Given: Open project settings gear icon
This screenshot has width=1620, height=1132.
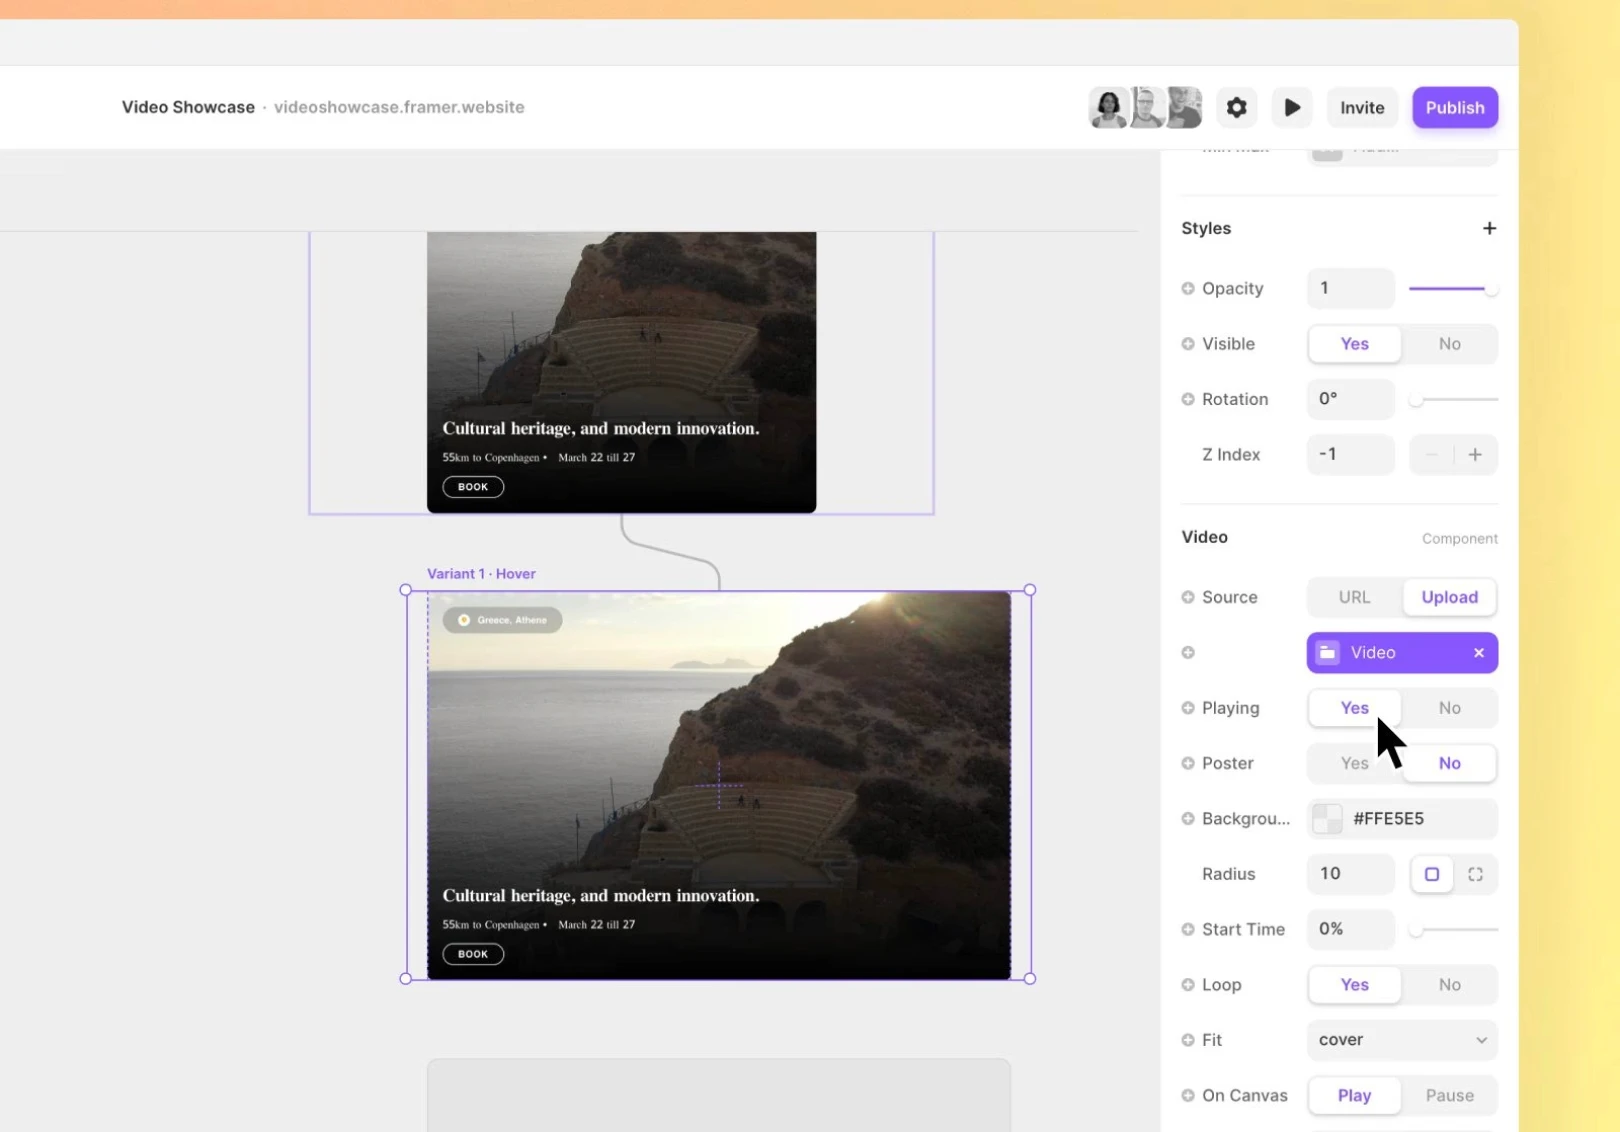Looking at the screenshot, I should (1236, 107).
